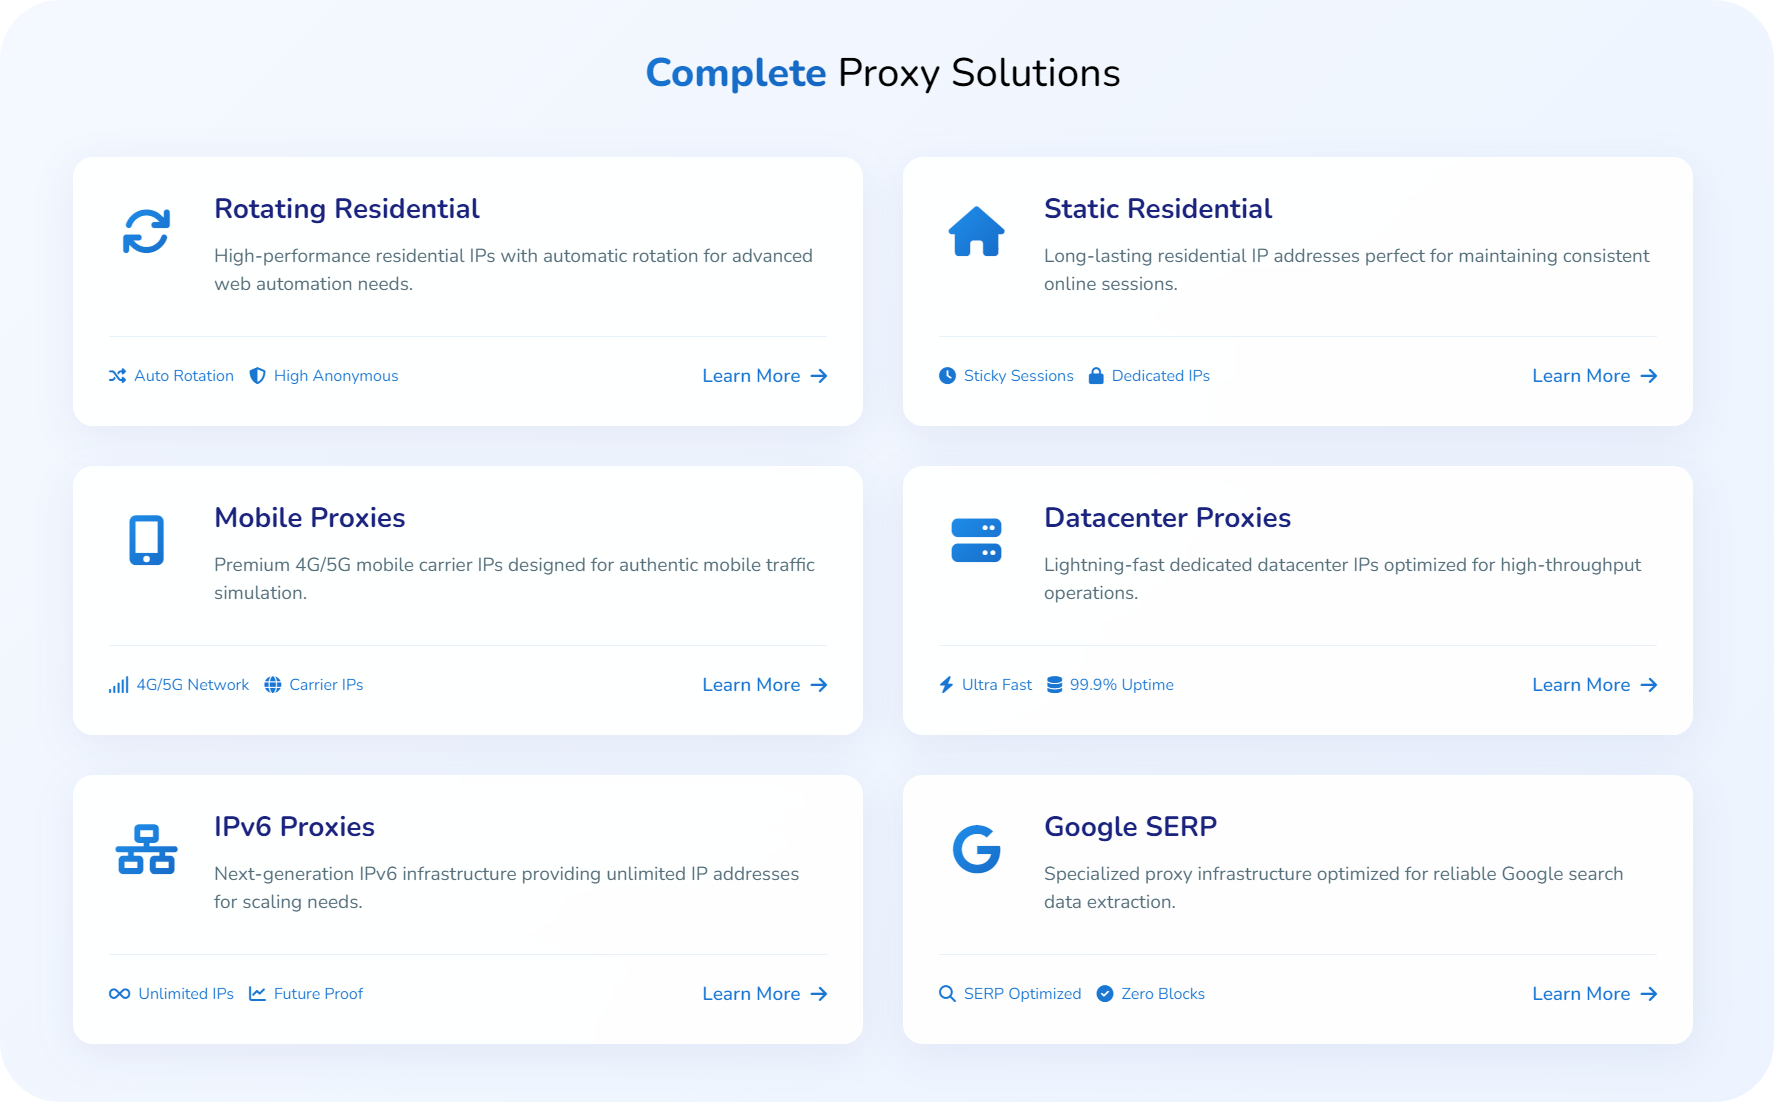The height and width of the screenshot is (1102, 1774).
Task: Click the globe icon beside Carrier IPs
Action: [x=272, y=685]
